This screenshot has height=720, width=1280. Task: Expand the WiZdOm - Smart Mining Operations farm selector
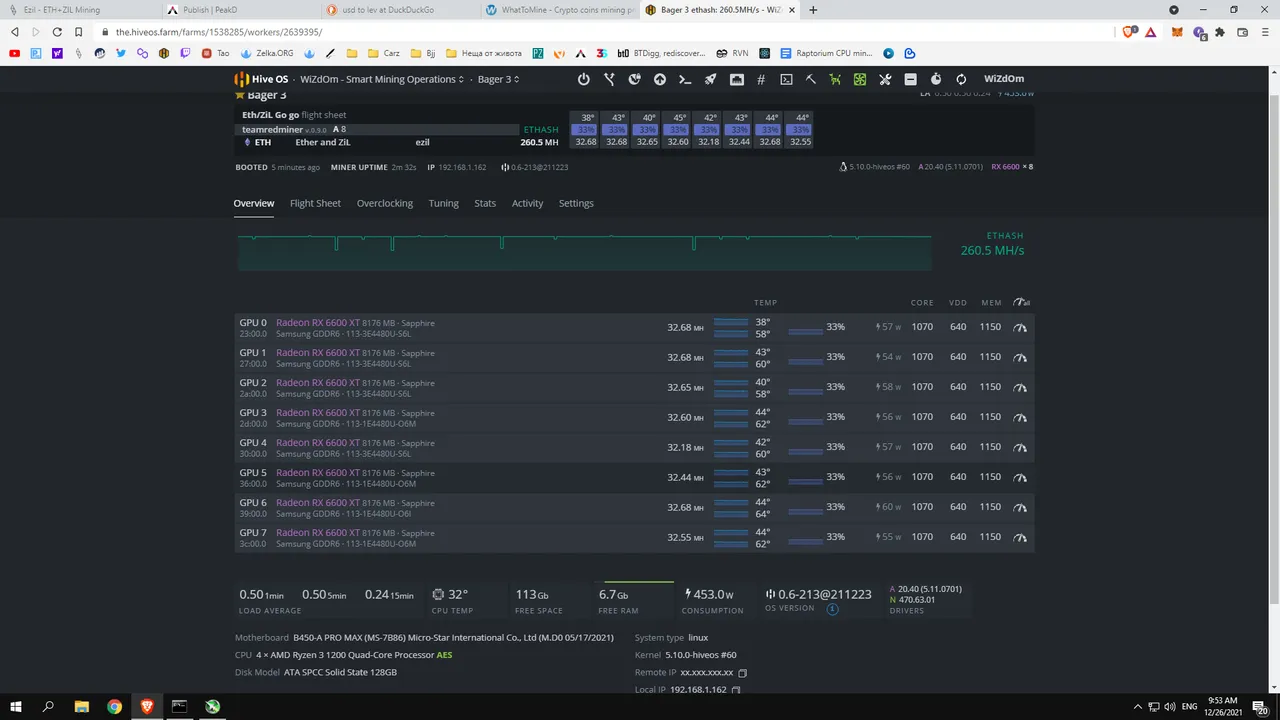(382, 79)
